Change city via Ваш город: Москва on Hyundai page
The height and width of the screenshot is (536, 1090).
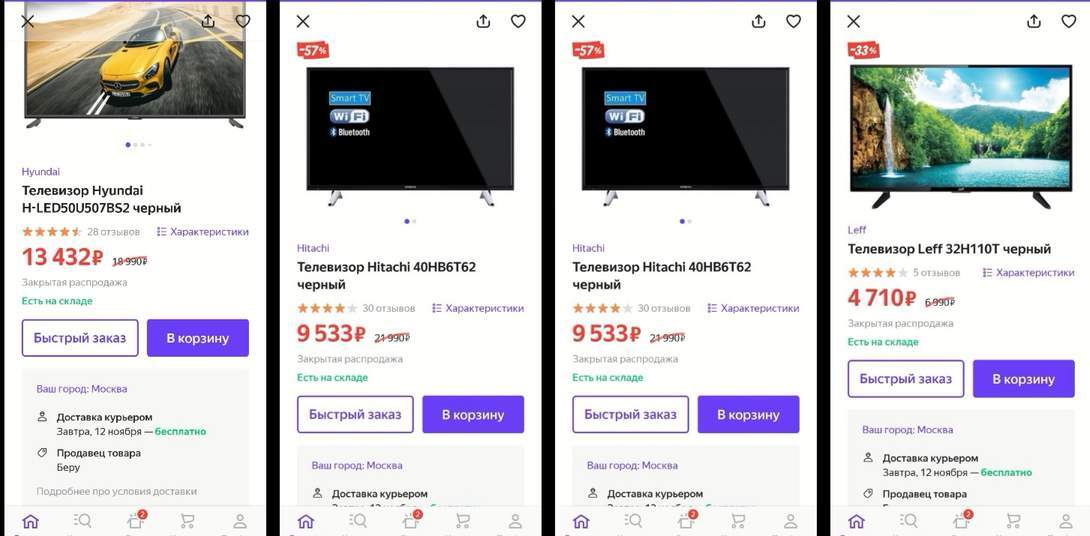click(x=82, y=389)
